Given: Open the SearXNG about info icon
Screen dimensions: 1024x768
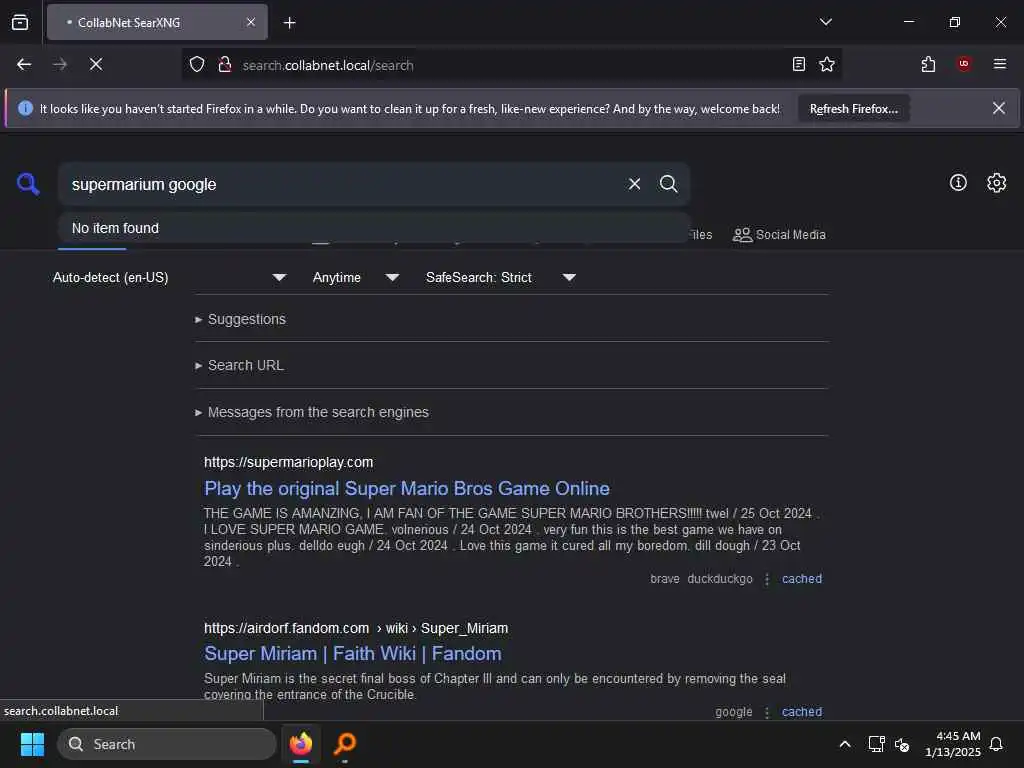Looking at the screenshot, I should pyautogui.click(x=958, y=183).
